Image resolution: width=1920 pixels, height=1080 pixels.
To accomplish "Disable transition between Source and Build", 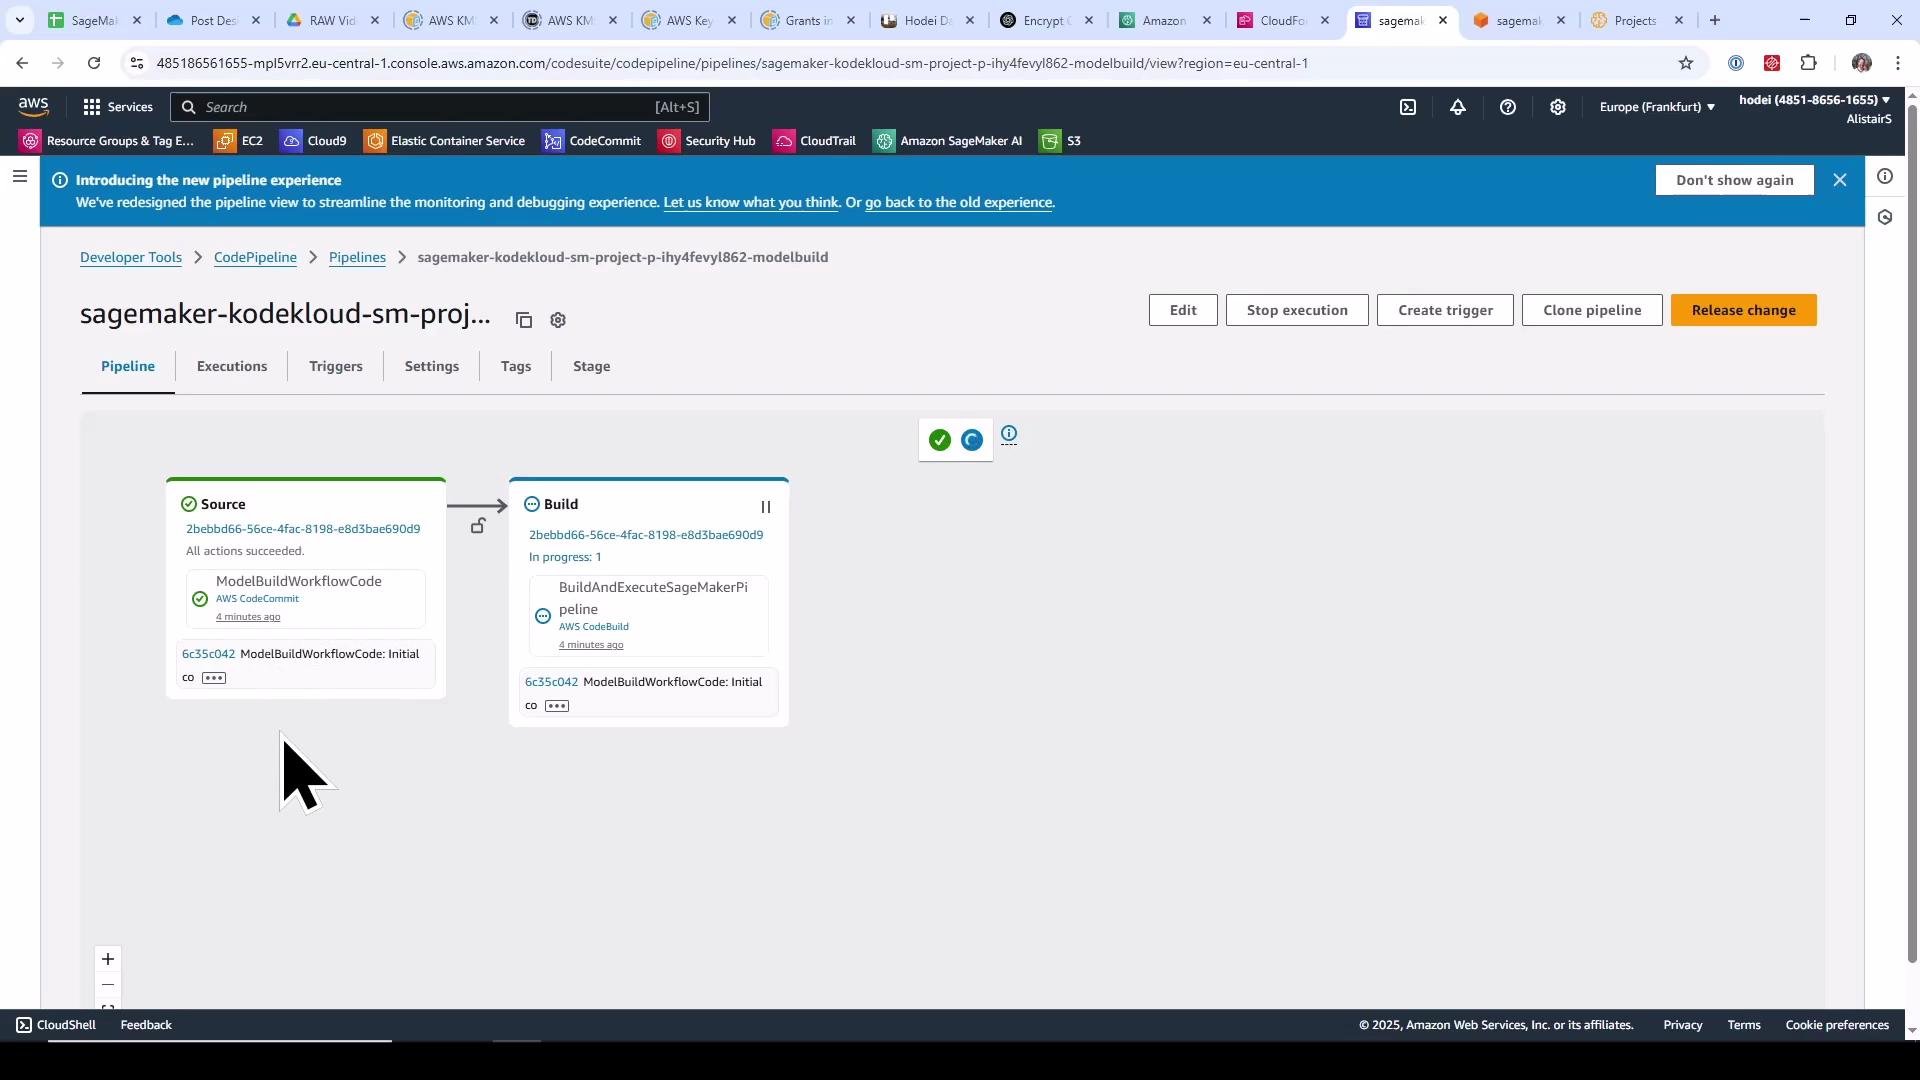I will coord(478,526).
